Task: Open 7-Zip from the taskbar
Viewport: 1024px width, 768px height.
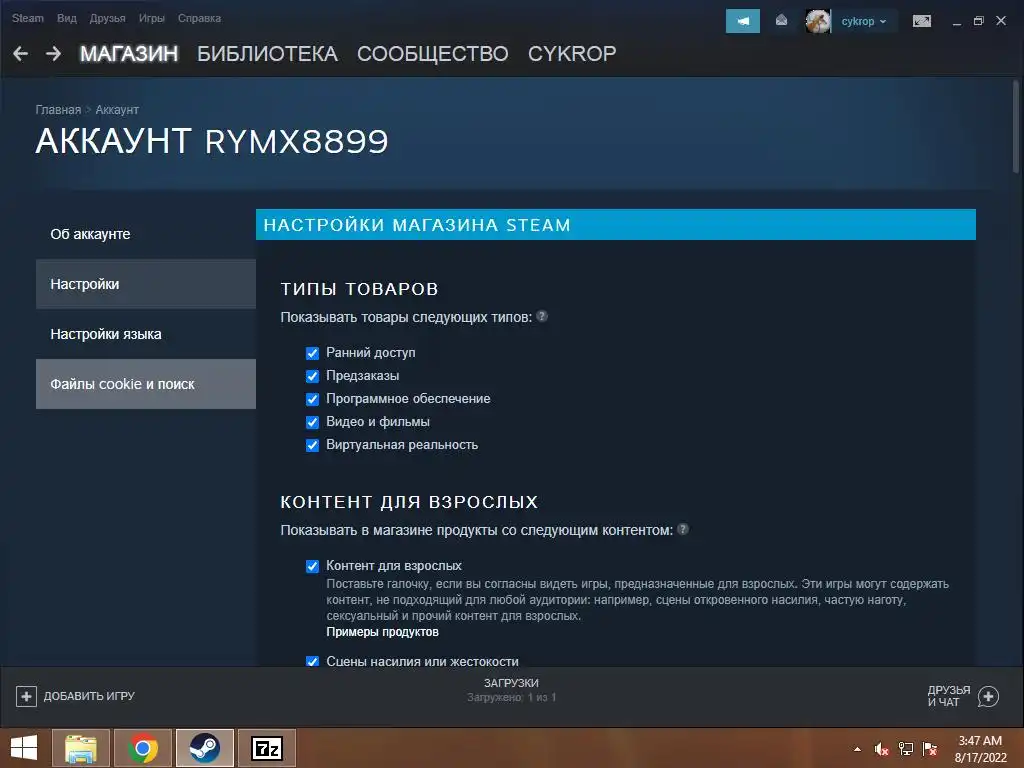Action: (x=266, y=748)
